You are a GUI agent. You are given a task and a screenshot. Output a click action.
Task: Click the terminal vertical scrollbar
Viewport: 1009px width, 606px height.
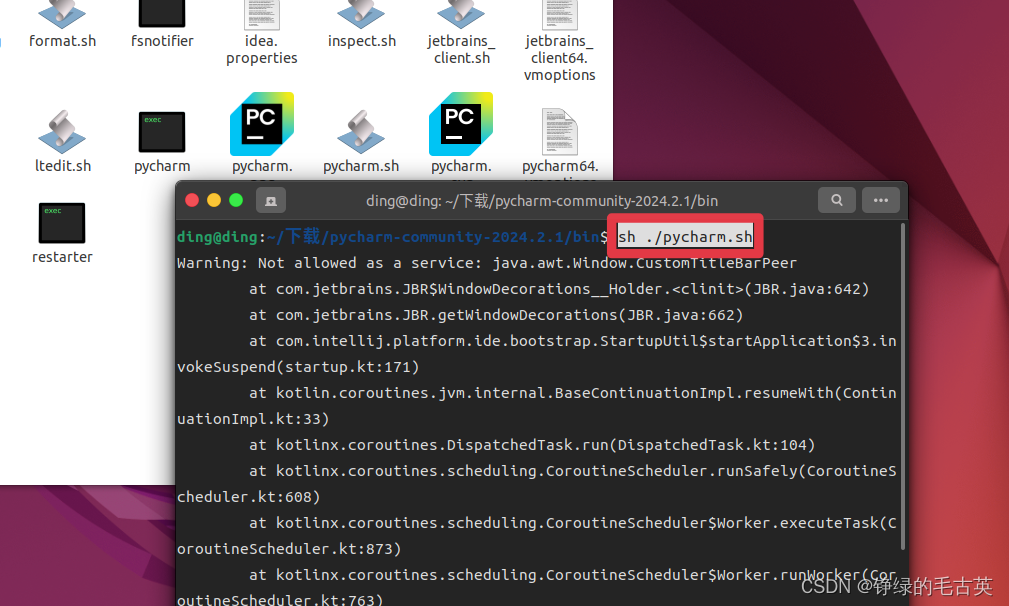click(903, 386)
